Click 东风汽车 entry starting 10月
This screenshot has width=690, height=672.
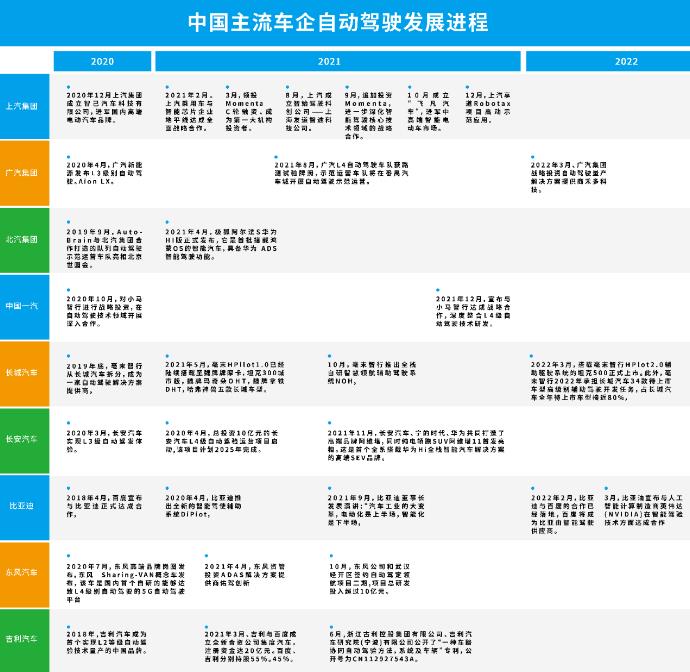click(370, 579)
